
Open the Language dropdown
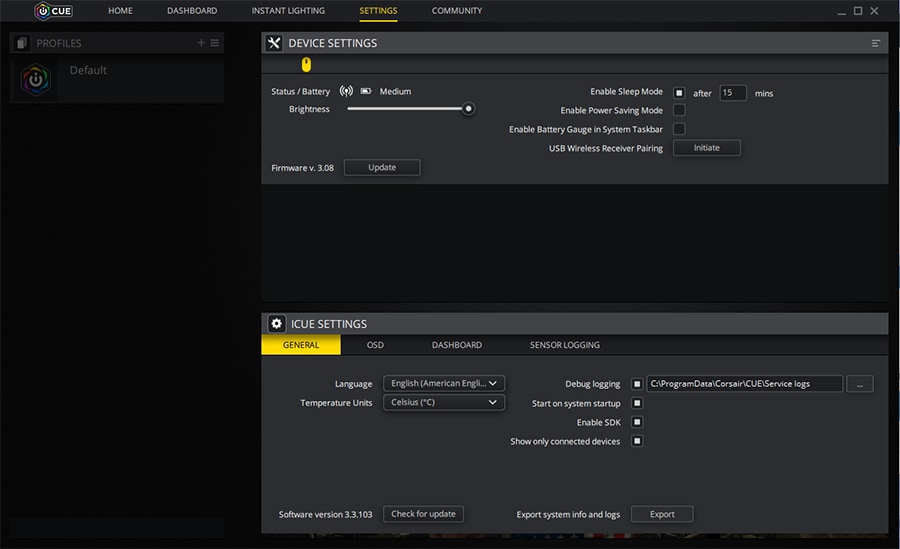(444, 383)
